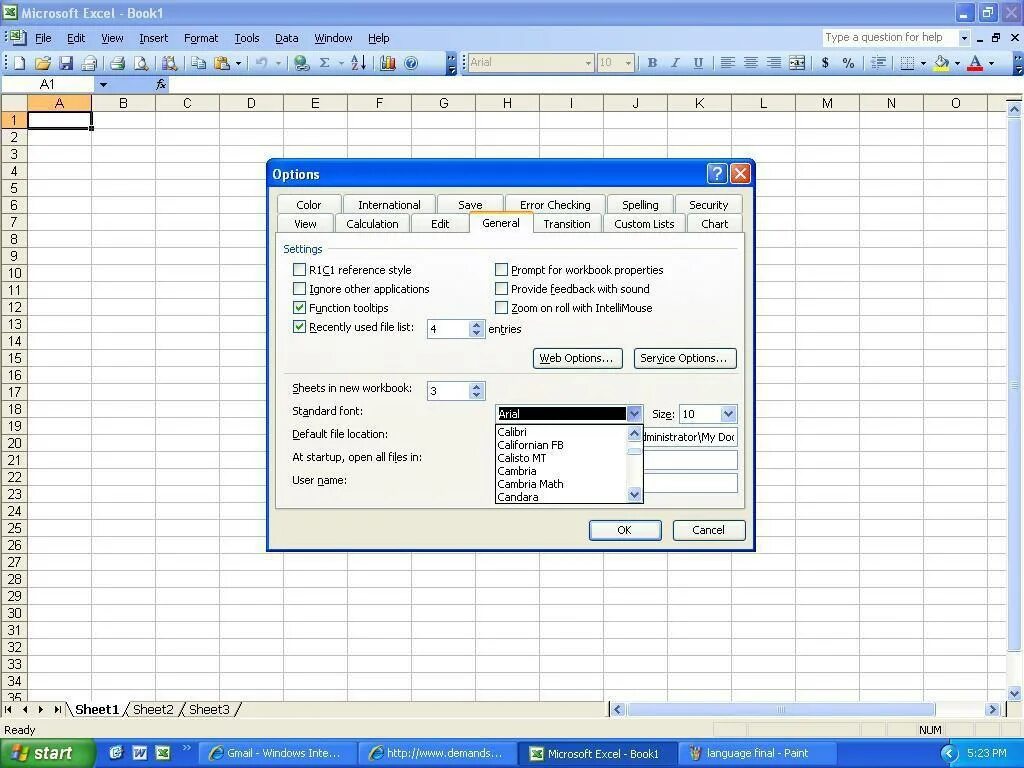Click the Print Preview icon
This screenshot has width=1024, height=768.
[x=140, y=63]
